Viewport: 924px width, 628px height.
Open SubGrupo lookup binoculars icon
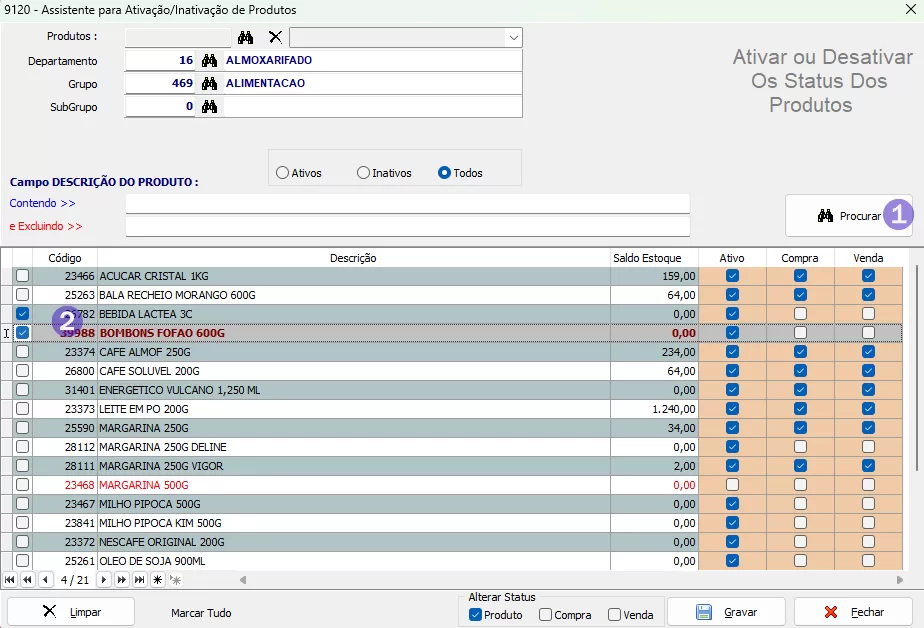[x=210, y=107]
